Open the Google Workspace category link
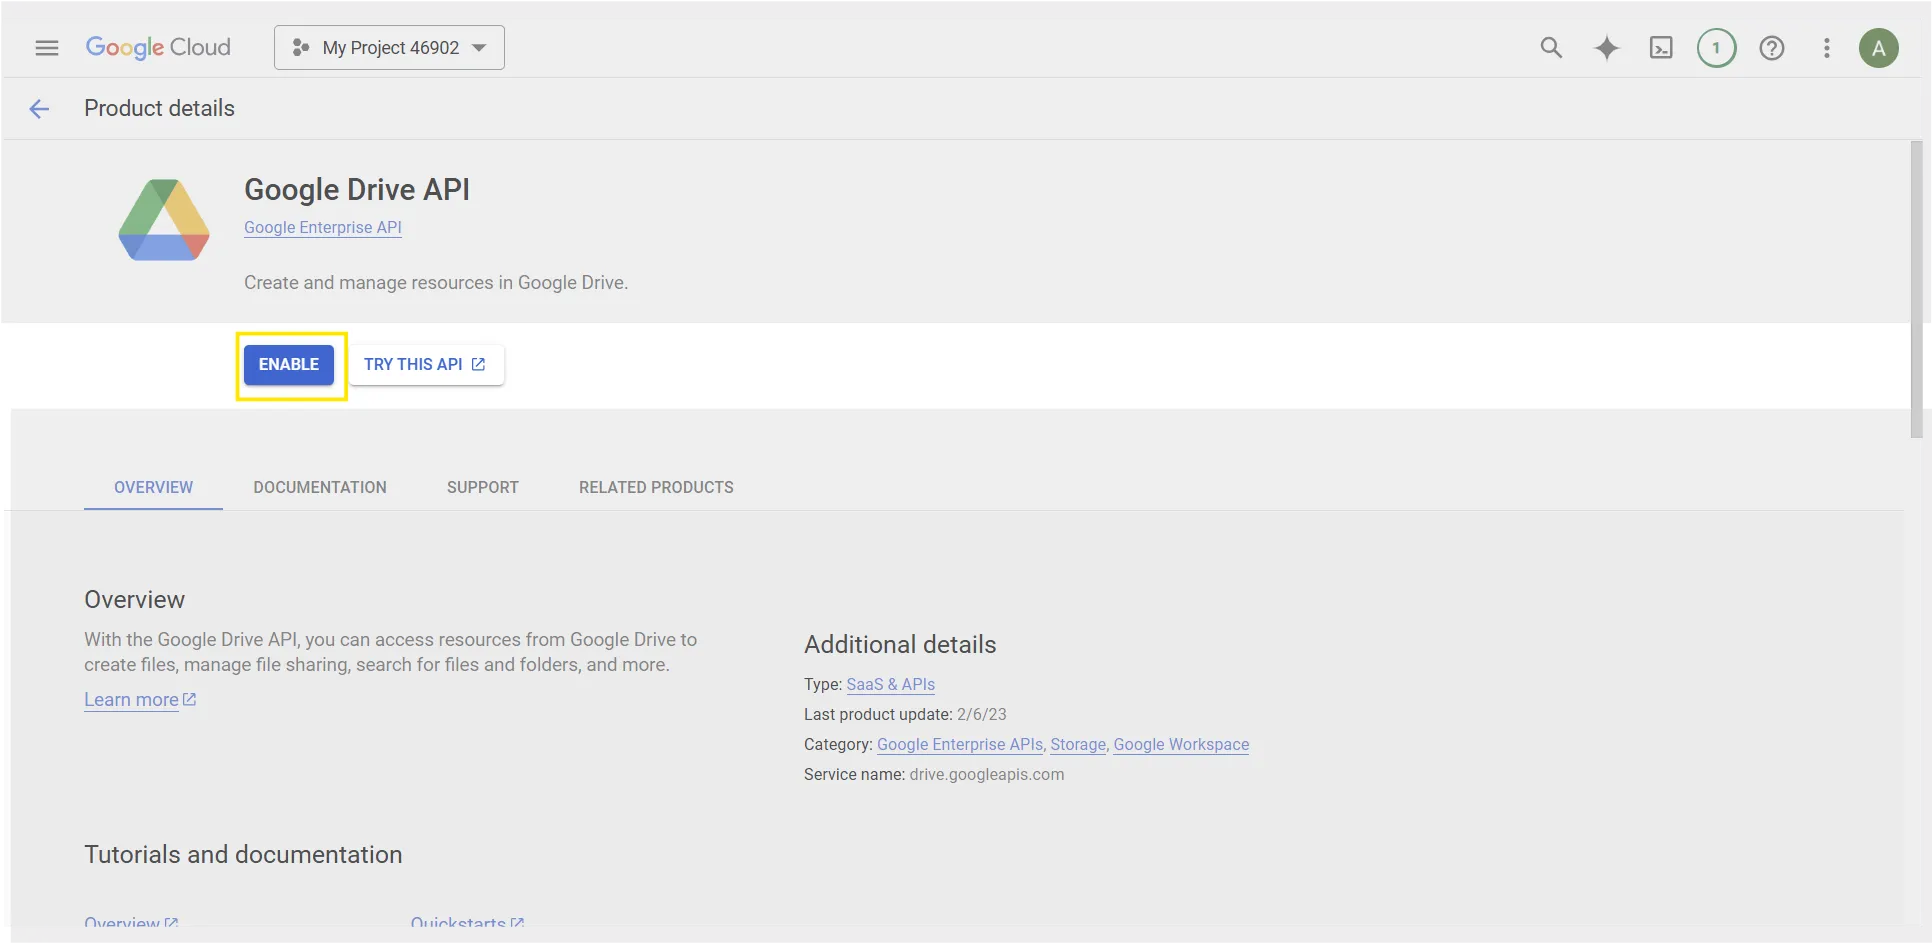This screenshot has width=1932, height=943. (1181, 745)
